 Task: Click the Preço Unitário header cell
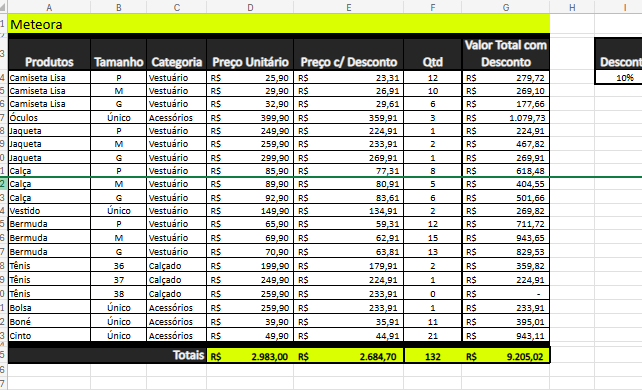250,54
